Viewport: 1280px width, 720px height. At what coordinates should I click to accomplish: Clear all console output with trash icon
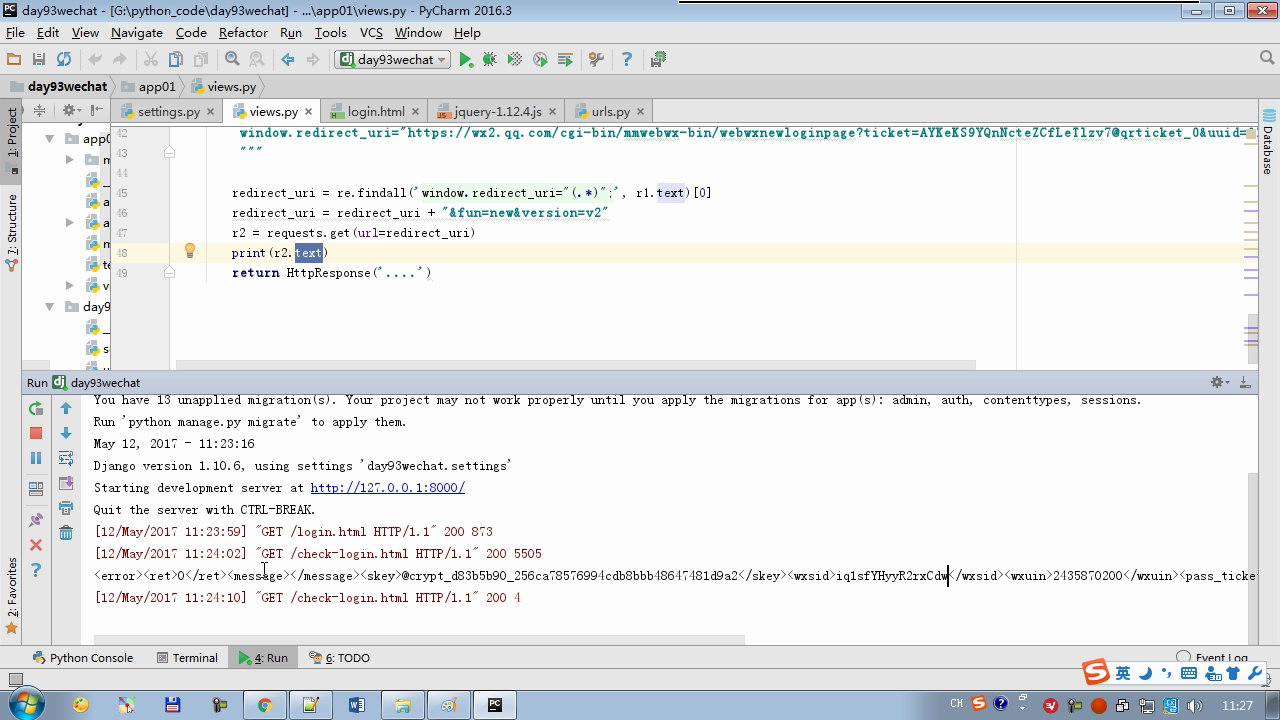click(66, 533)
